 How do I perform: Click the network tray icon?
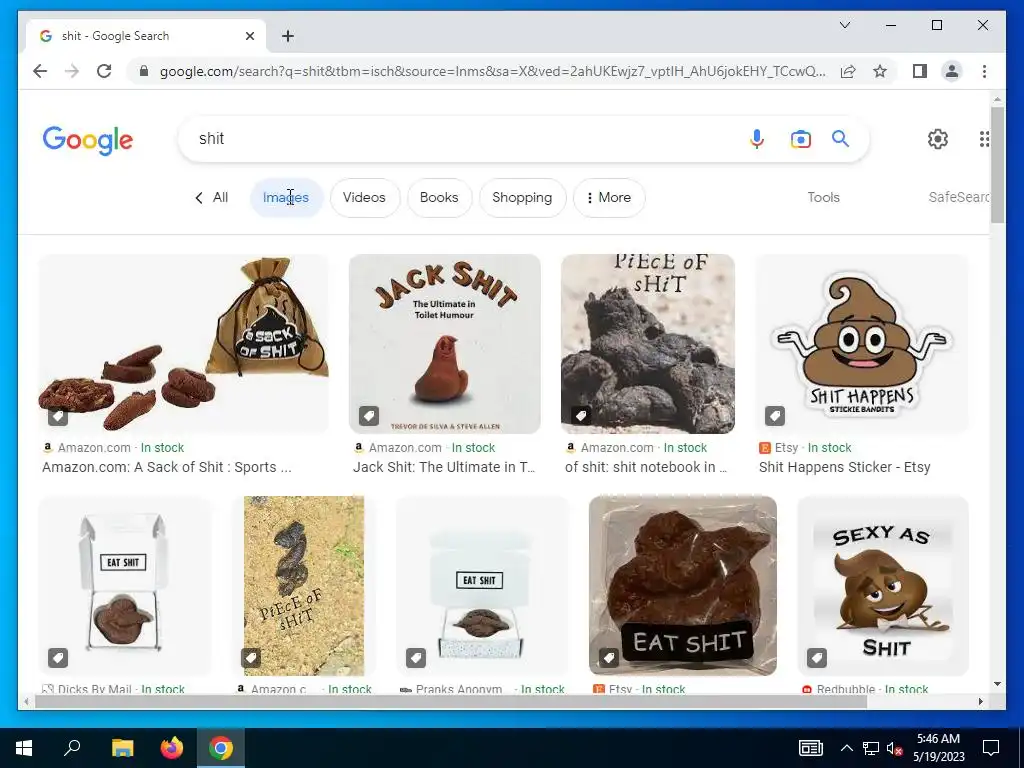click(871, 748)
